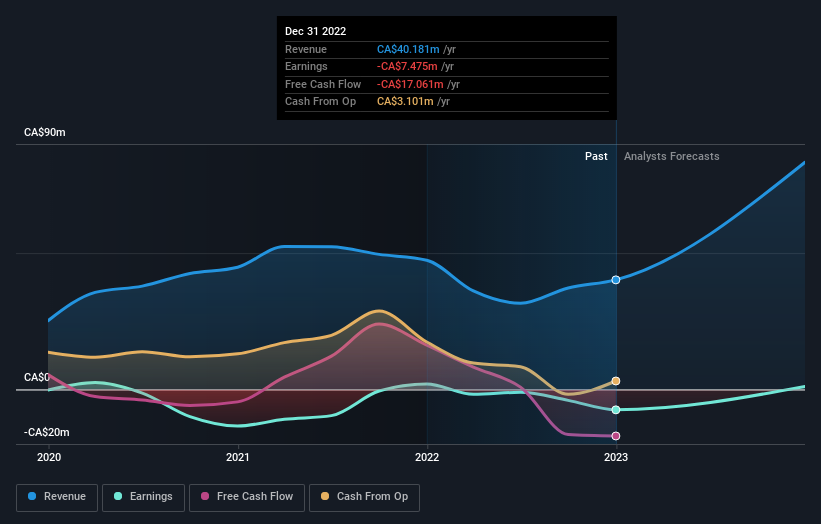
Task: Click the orange Cash From Op marker at 2023
Action: [616, 381]
